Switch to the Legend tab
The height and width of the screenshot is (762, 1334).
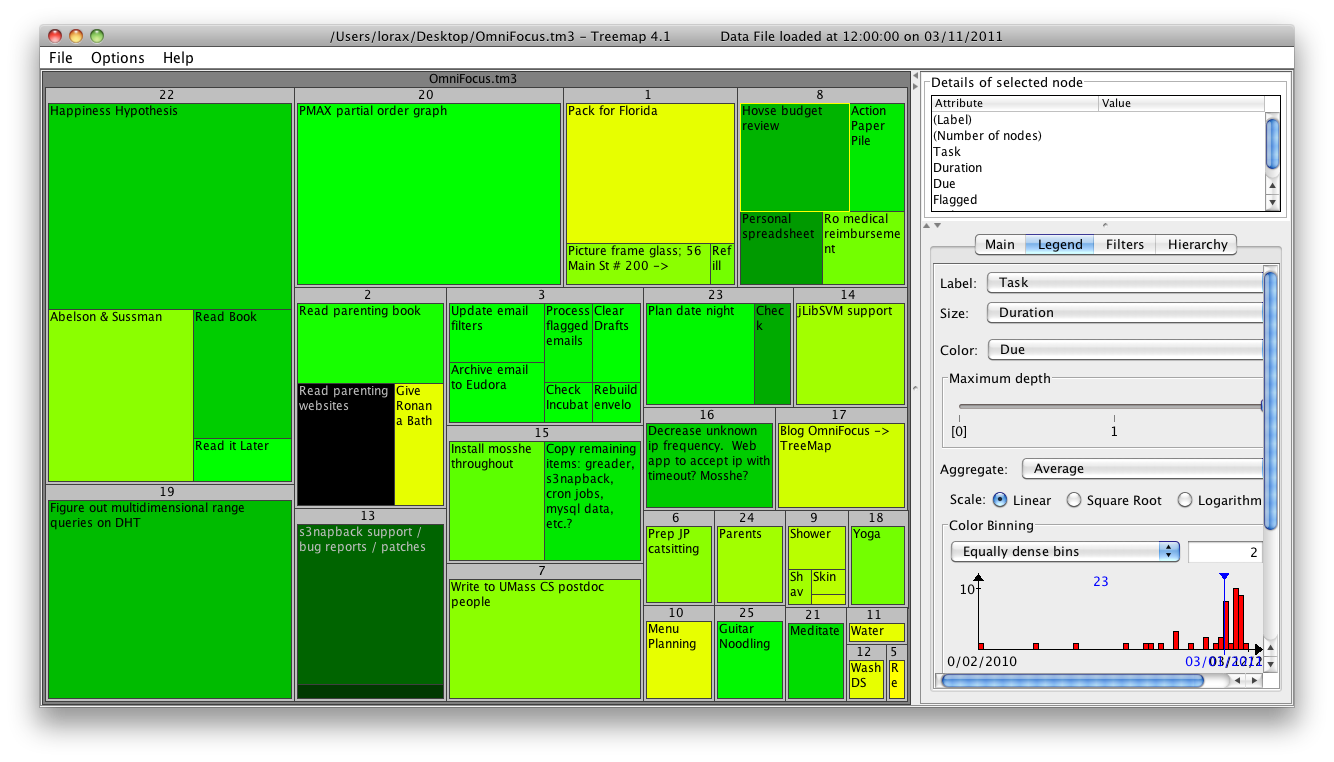click(x=1059, y=244)
